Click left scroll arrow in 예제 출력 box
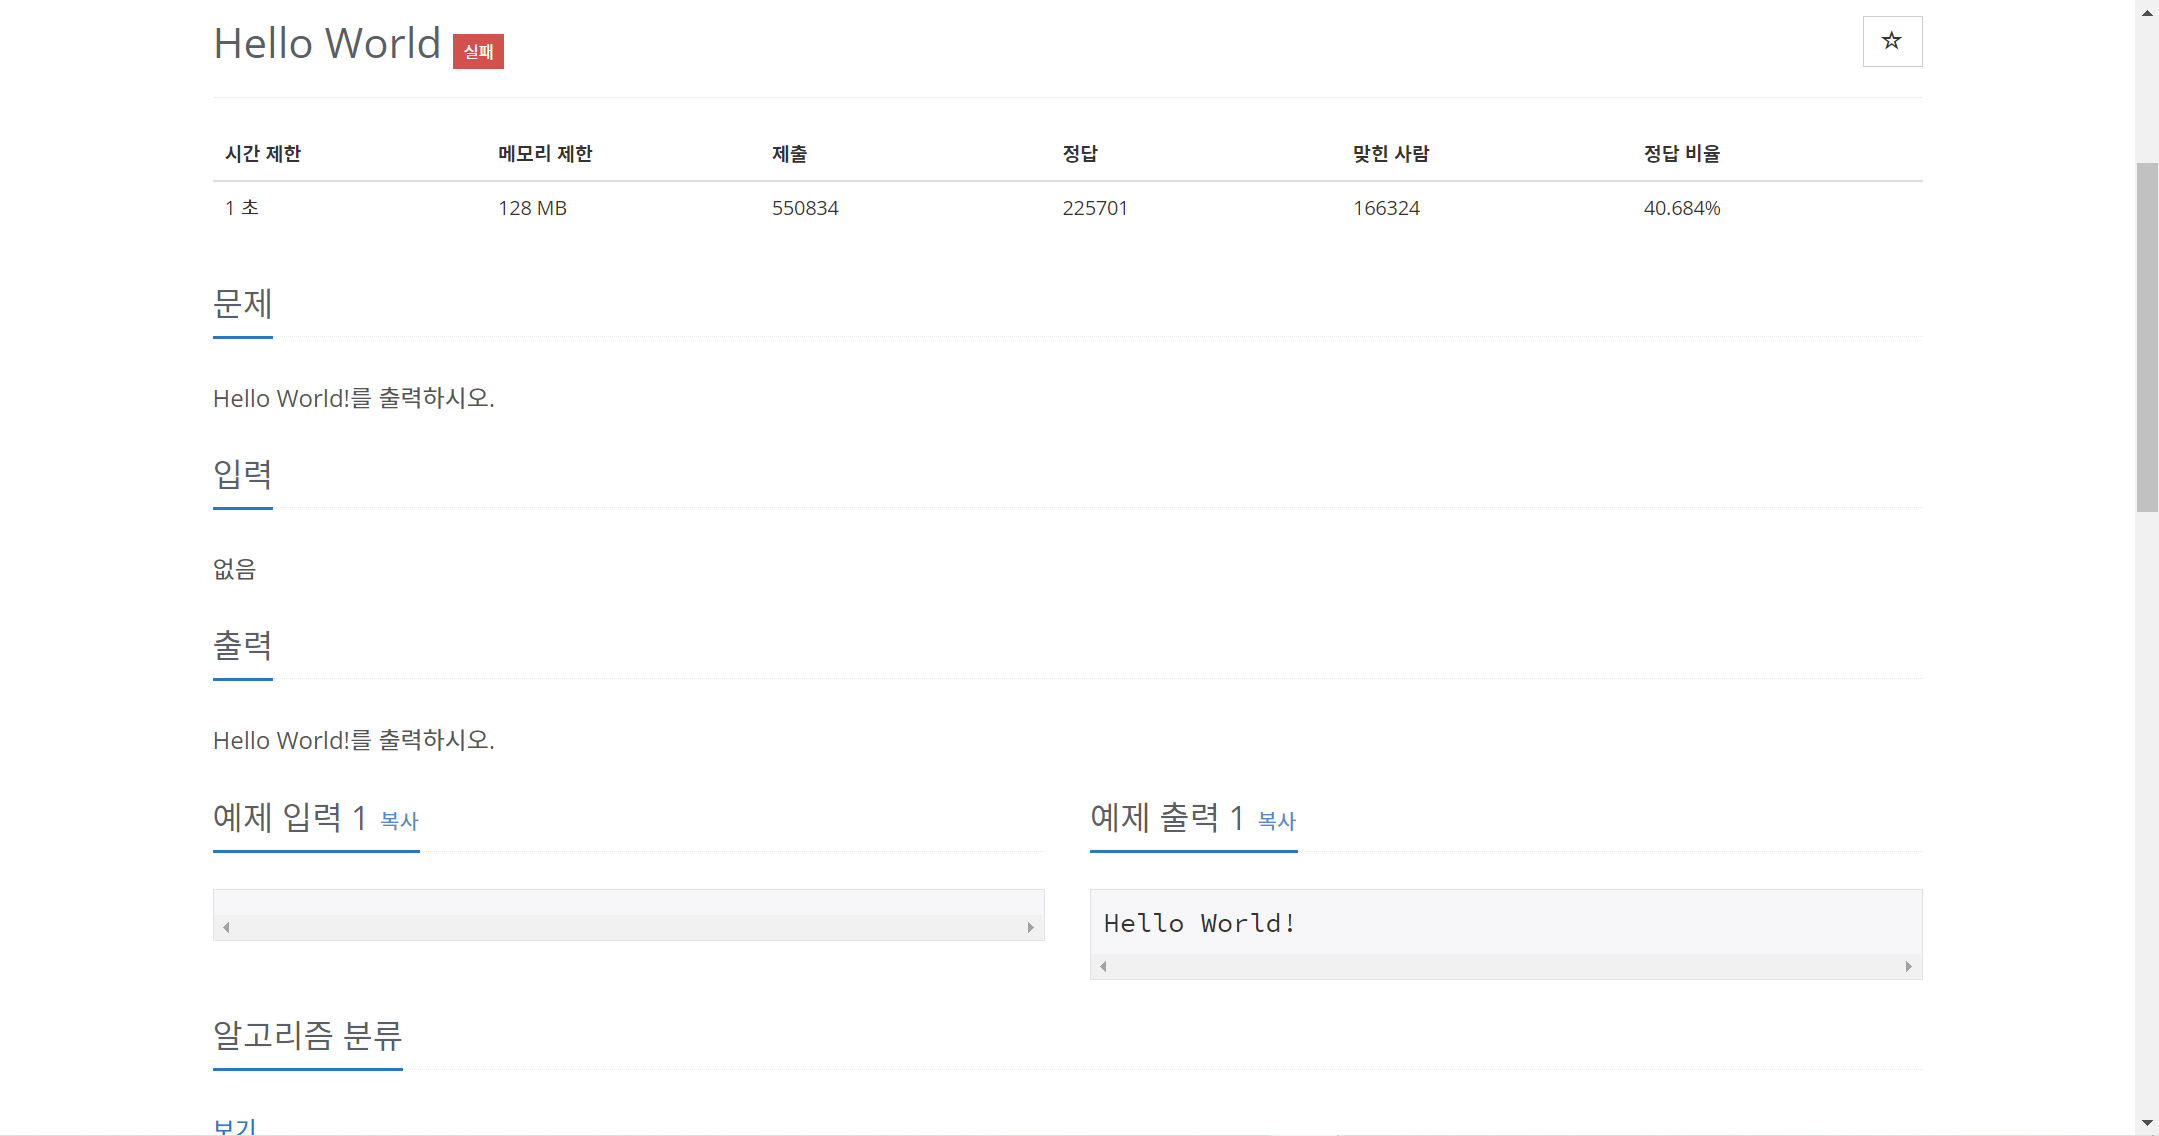The image size is (2159, 1136). 1103,966
